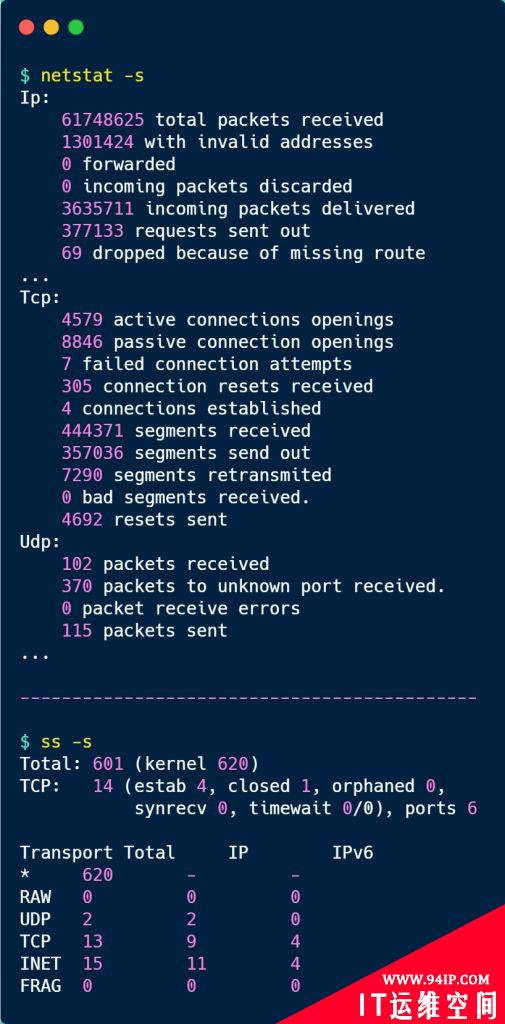This screenshot has width=505, height=1024.
Task: Select the 4692 resets sent line
Action: click(144, 519)
